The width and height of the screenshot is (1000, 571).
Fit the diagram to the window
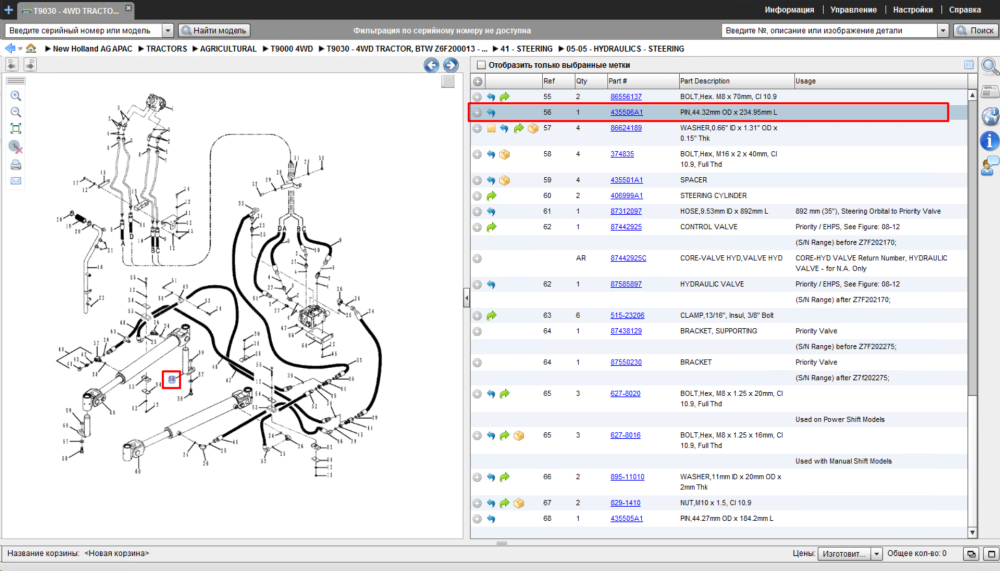pyautogui.click(x=16, y=129)
